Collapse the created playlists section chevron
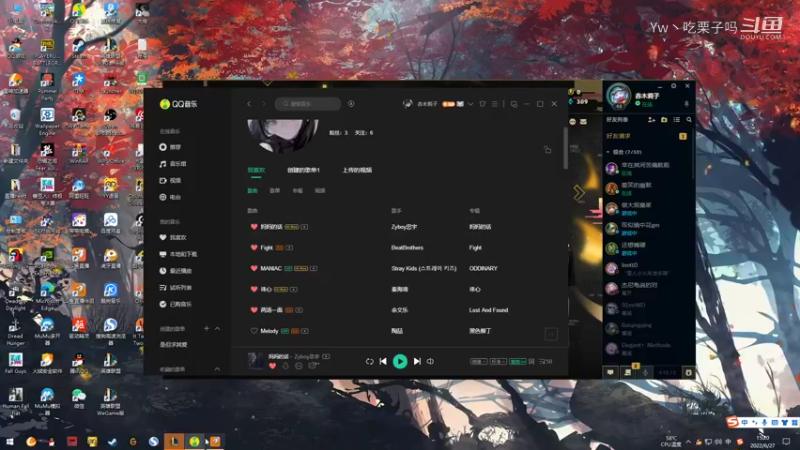The height and width of the screenshot is (450, 800). point(217,329)
